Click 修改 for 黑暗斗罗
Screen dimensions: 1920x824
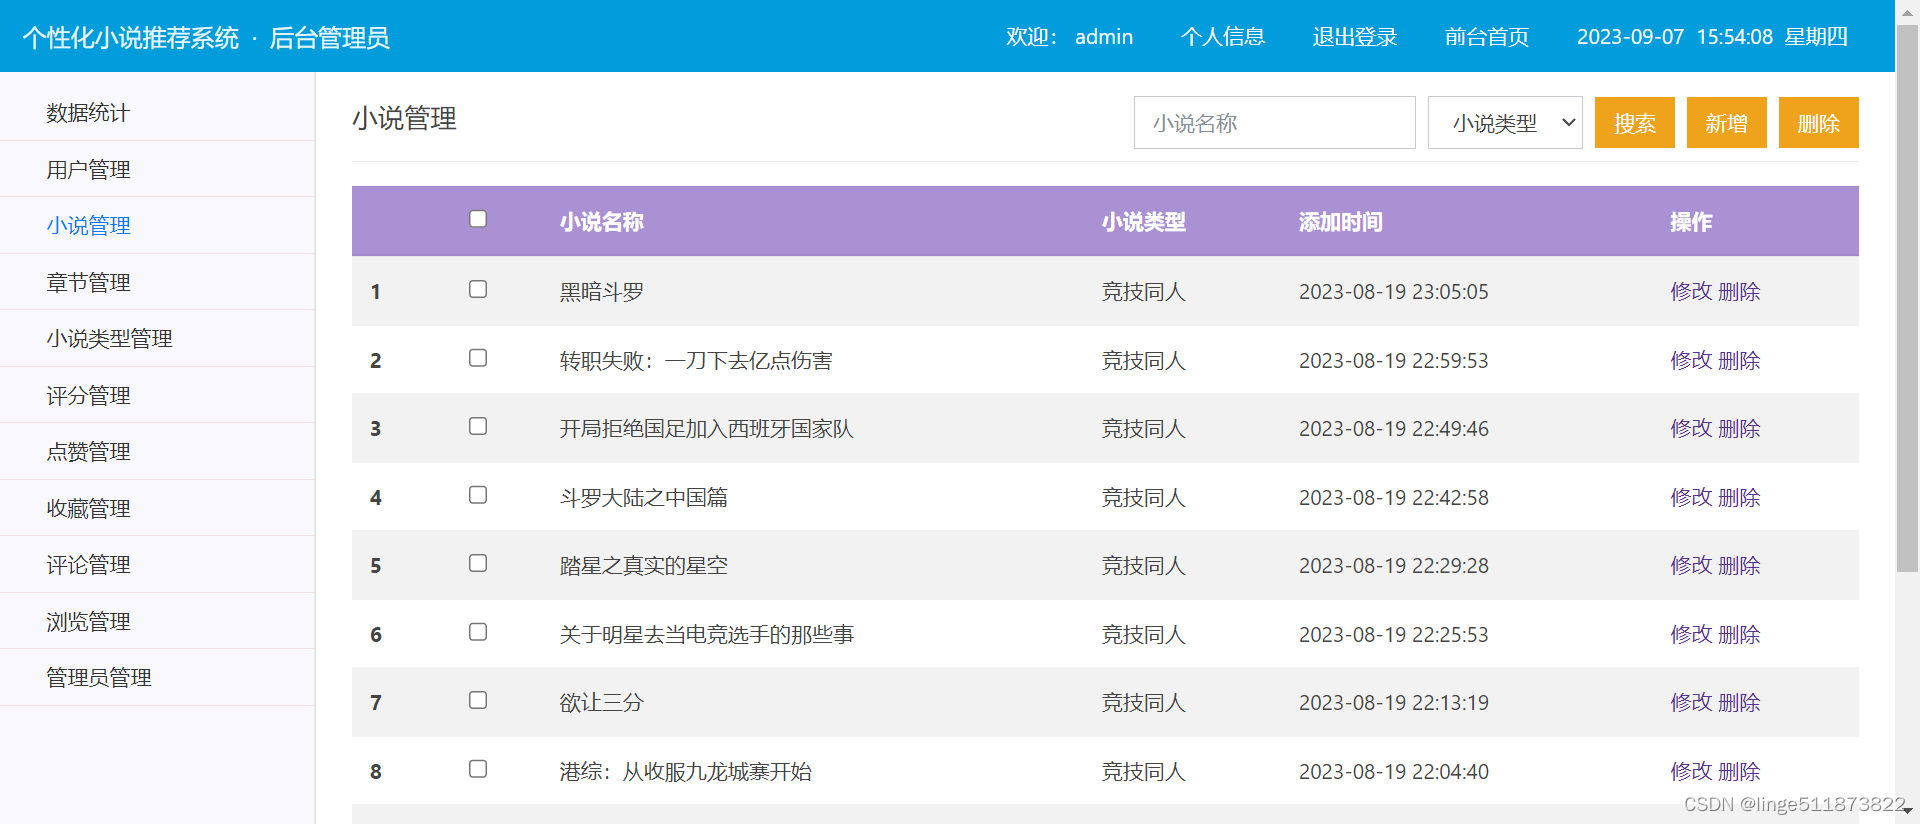(1691, 291)
